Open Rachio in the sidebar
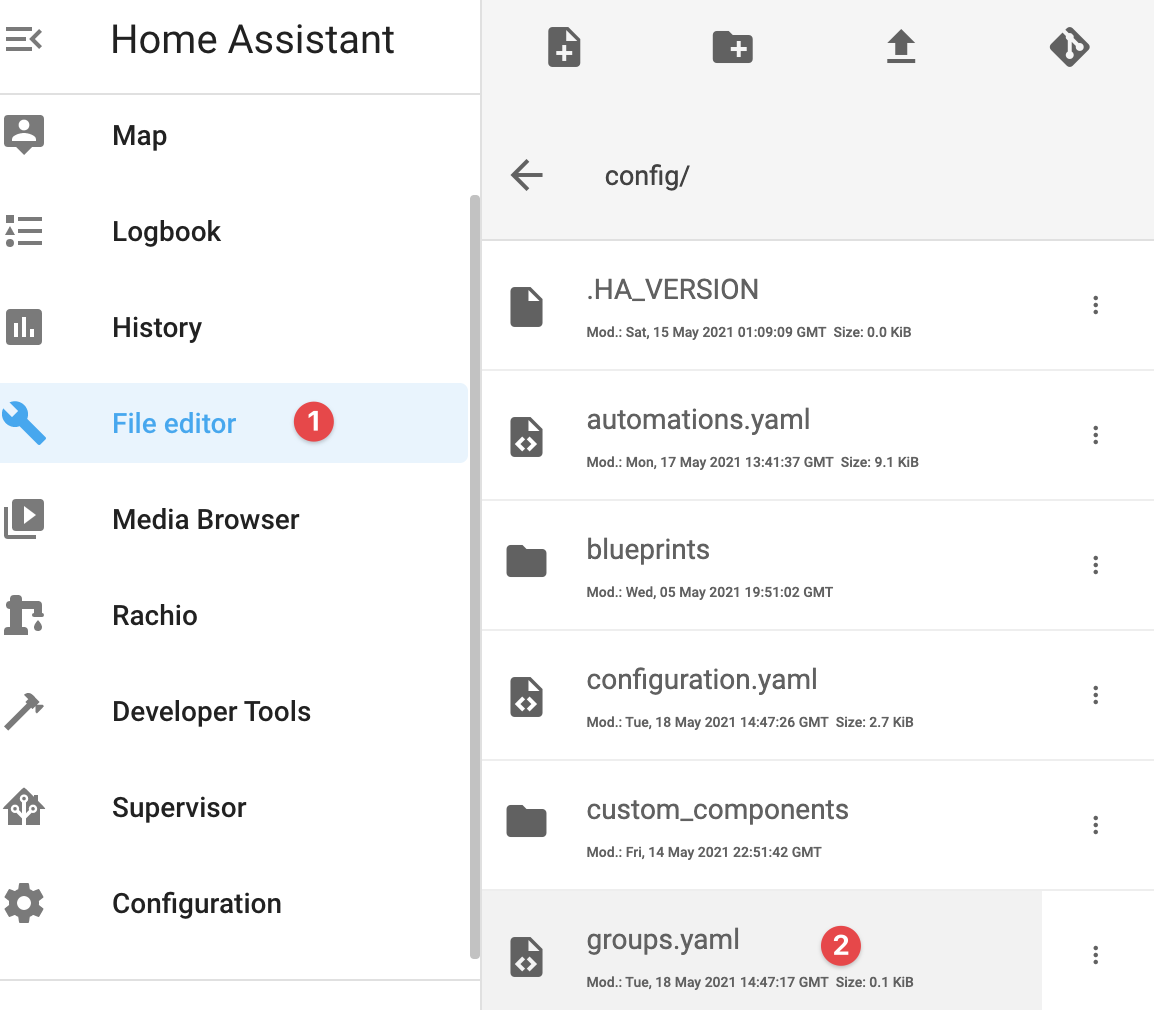This screenshot has height=1010, width=1154. (x=234, y=615)
